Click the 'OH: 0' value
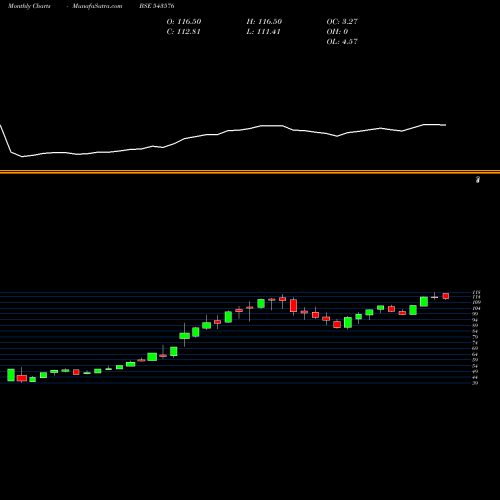 pos(337,32)
